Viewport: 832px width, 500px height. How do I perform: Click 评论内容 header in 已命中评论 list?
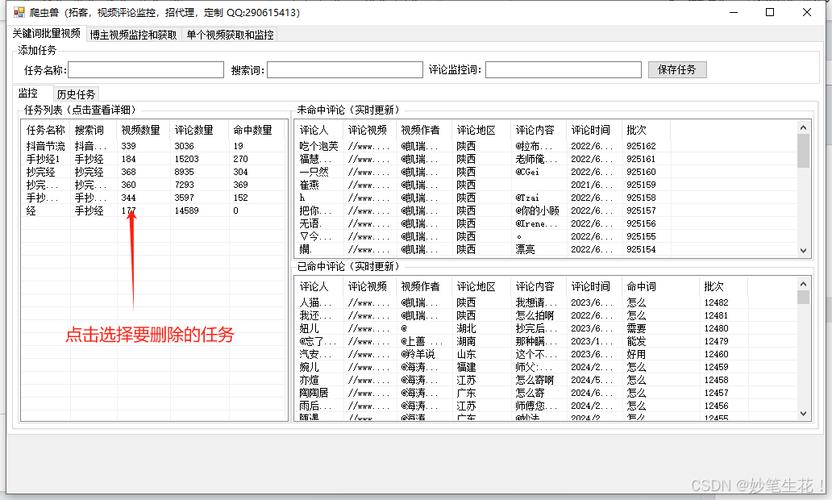click(538, 287)
